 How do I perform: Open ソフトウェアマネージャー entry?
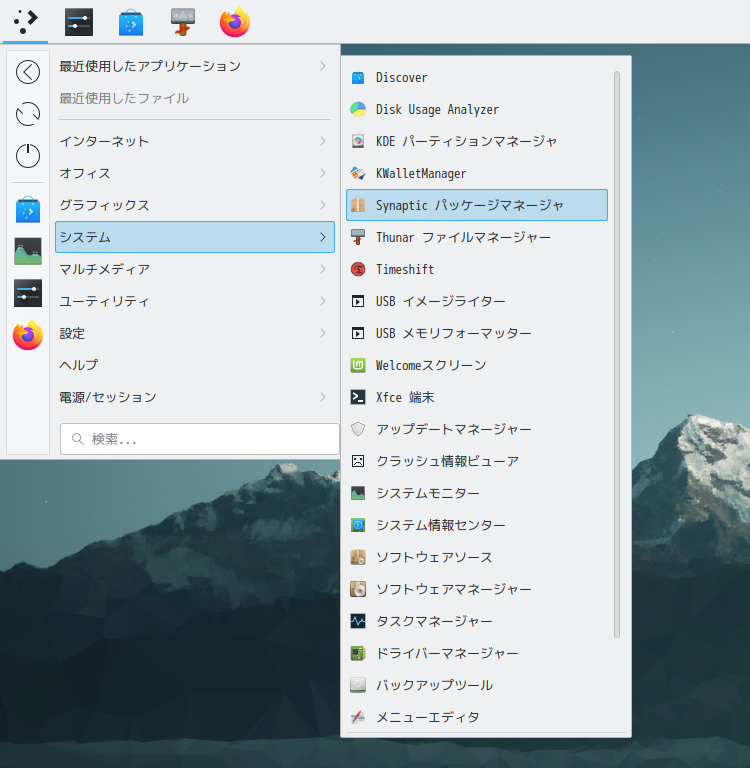tap(477, 589)
